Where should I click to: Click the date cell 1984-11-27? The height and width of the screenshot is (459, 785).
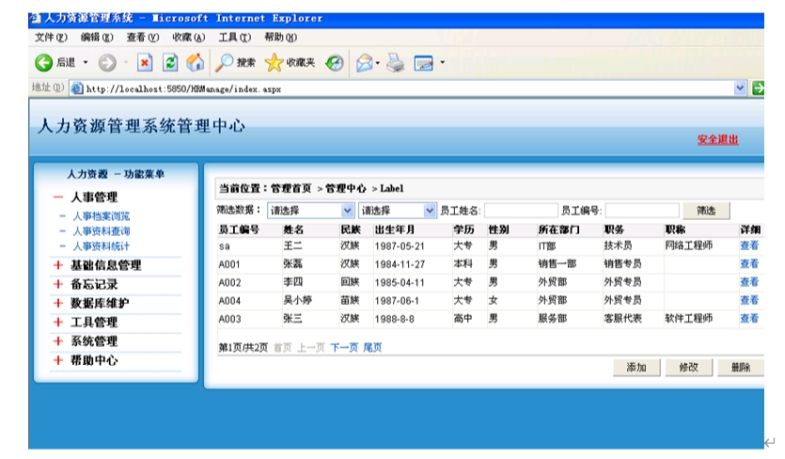[x=400, y=264]
